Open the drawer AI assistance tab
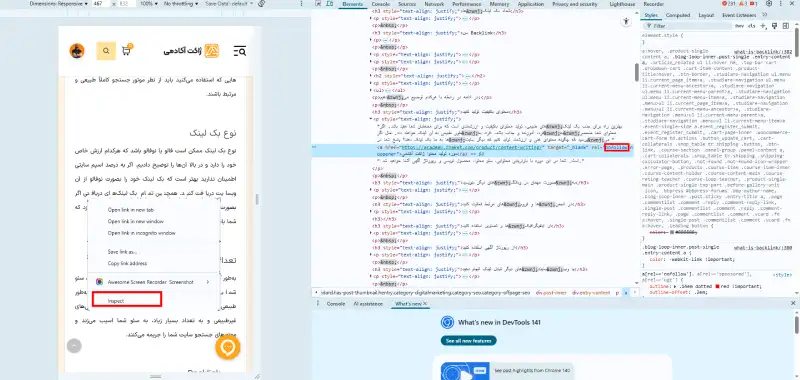This screenshot has width=800, height=380. click(x=368, y=303)
